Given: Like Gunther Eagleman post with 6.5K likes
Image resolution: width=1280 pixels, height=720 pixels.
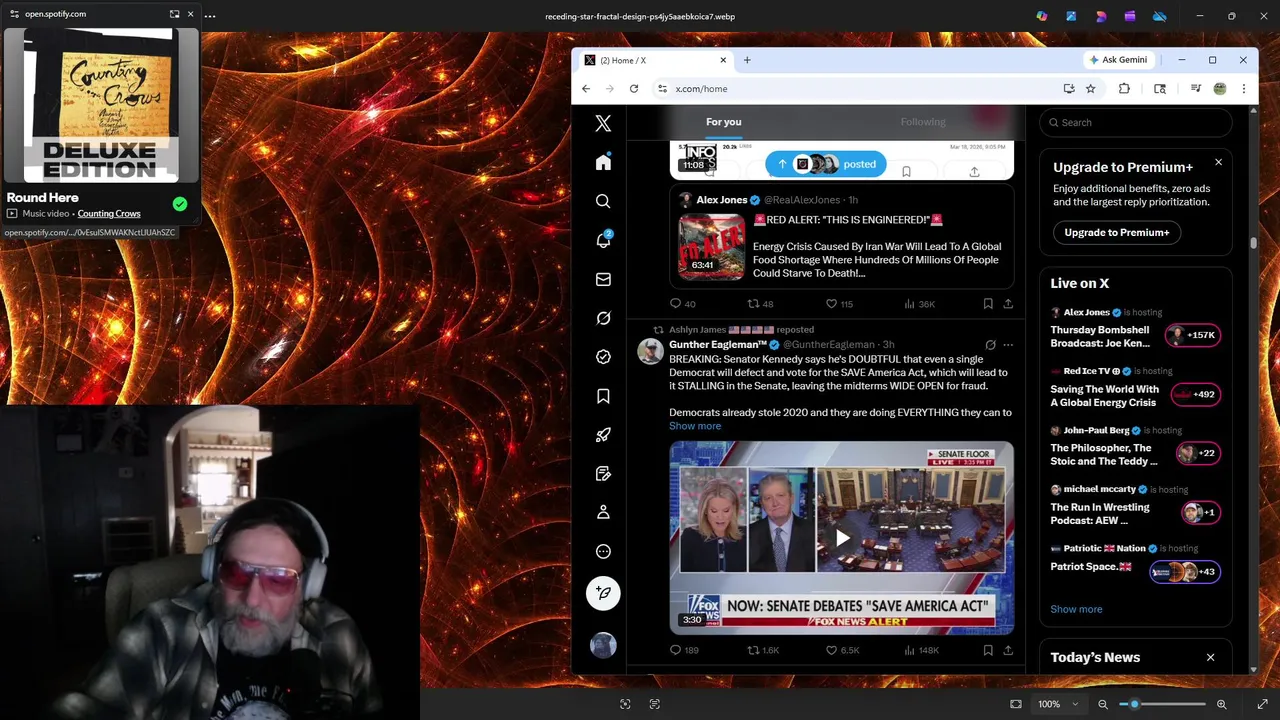Looking at the screenshot, I should [x=842, y=650].
